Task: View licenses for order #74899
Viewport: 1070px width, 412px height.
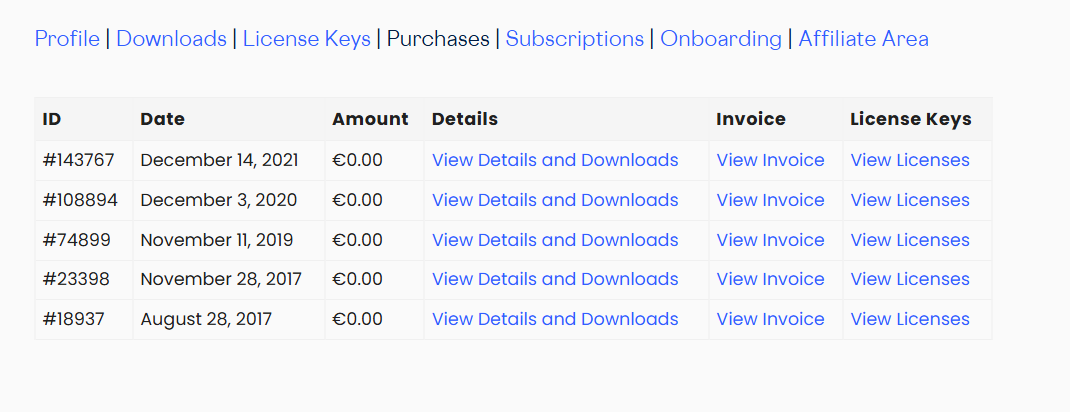Action: (909, 240)
